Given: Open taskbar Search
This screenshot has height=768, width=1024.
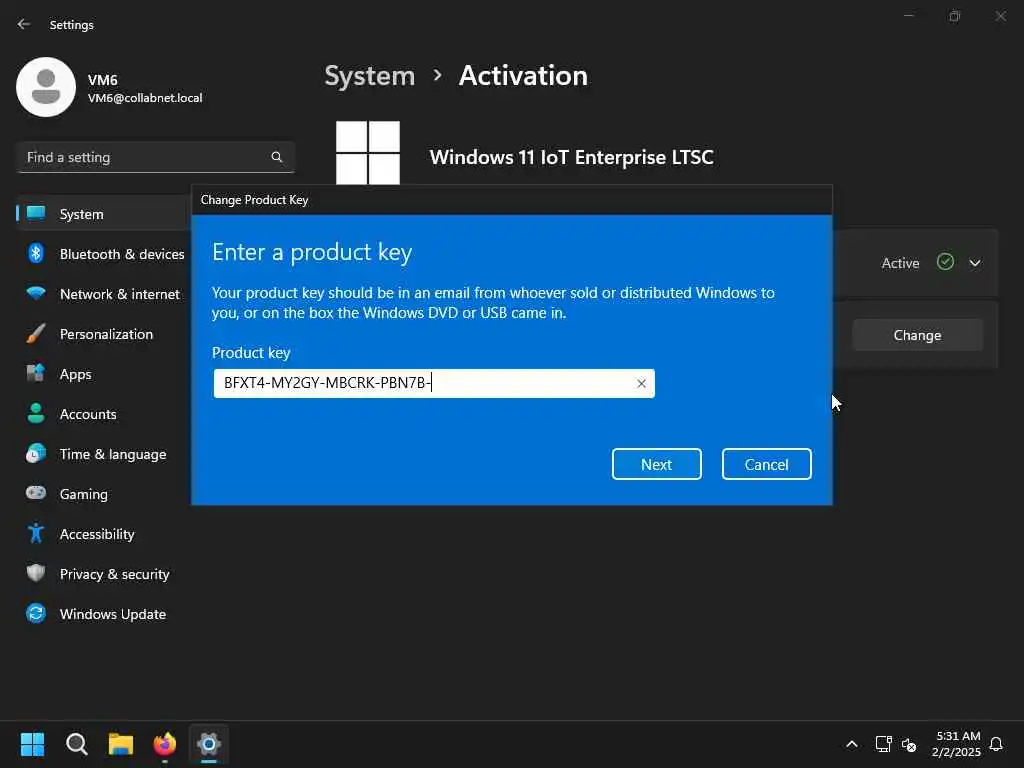Looking at the screenshot, I should tap(76, 744).
